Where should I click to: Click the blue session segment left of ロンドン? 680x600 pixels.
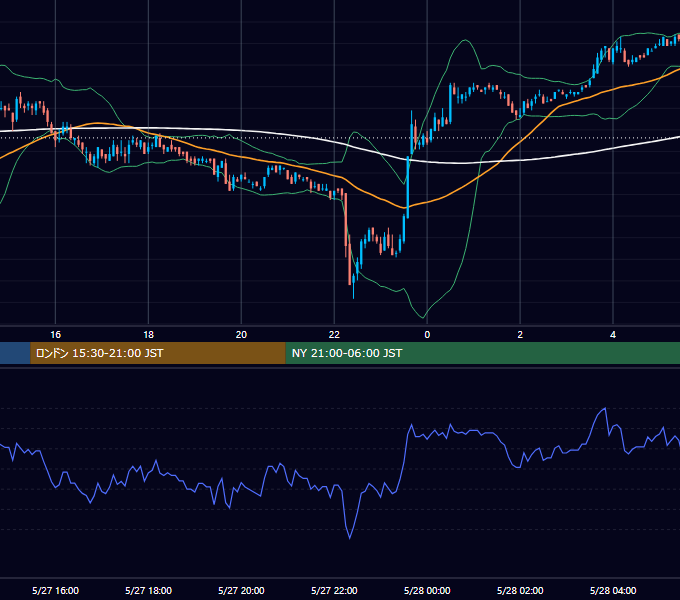15,353
